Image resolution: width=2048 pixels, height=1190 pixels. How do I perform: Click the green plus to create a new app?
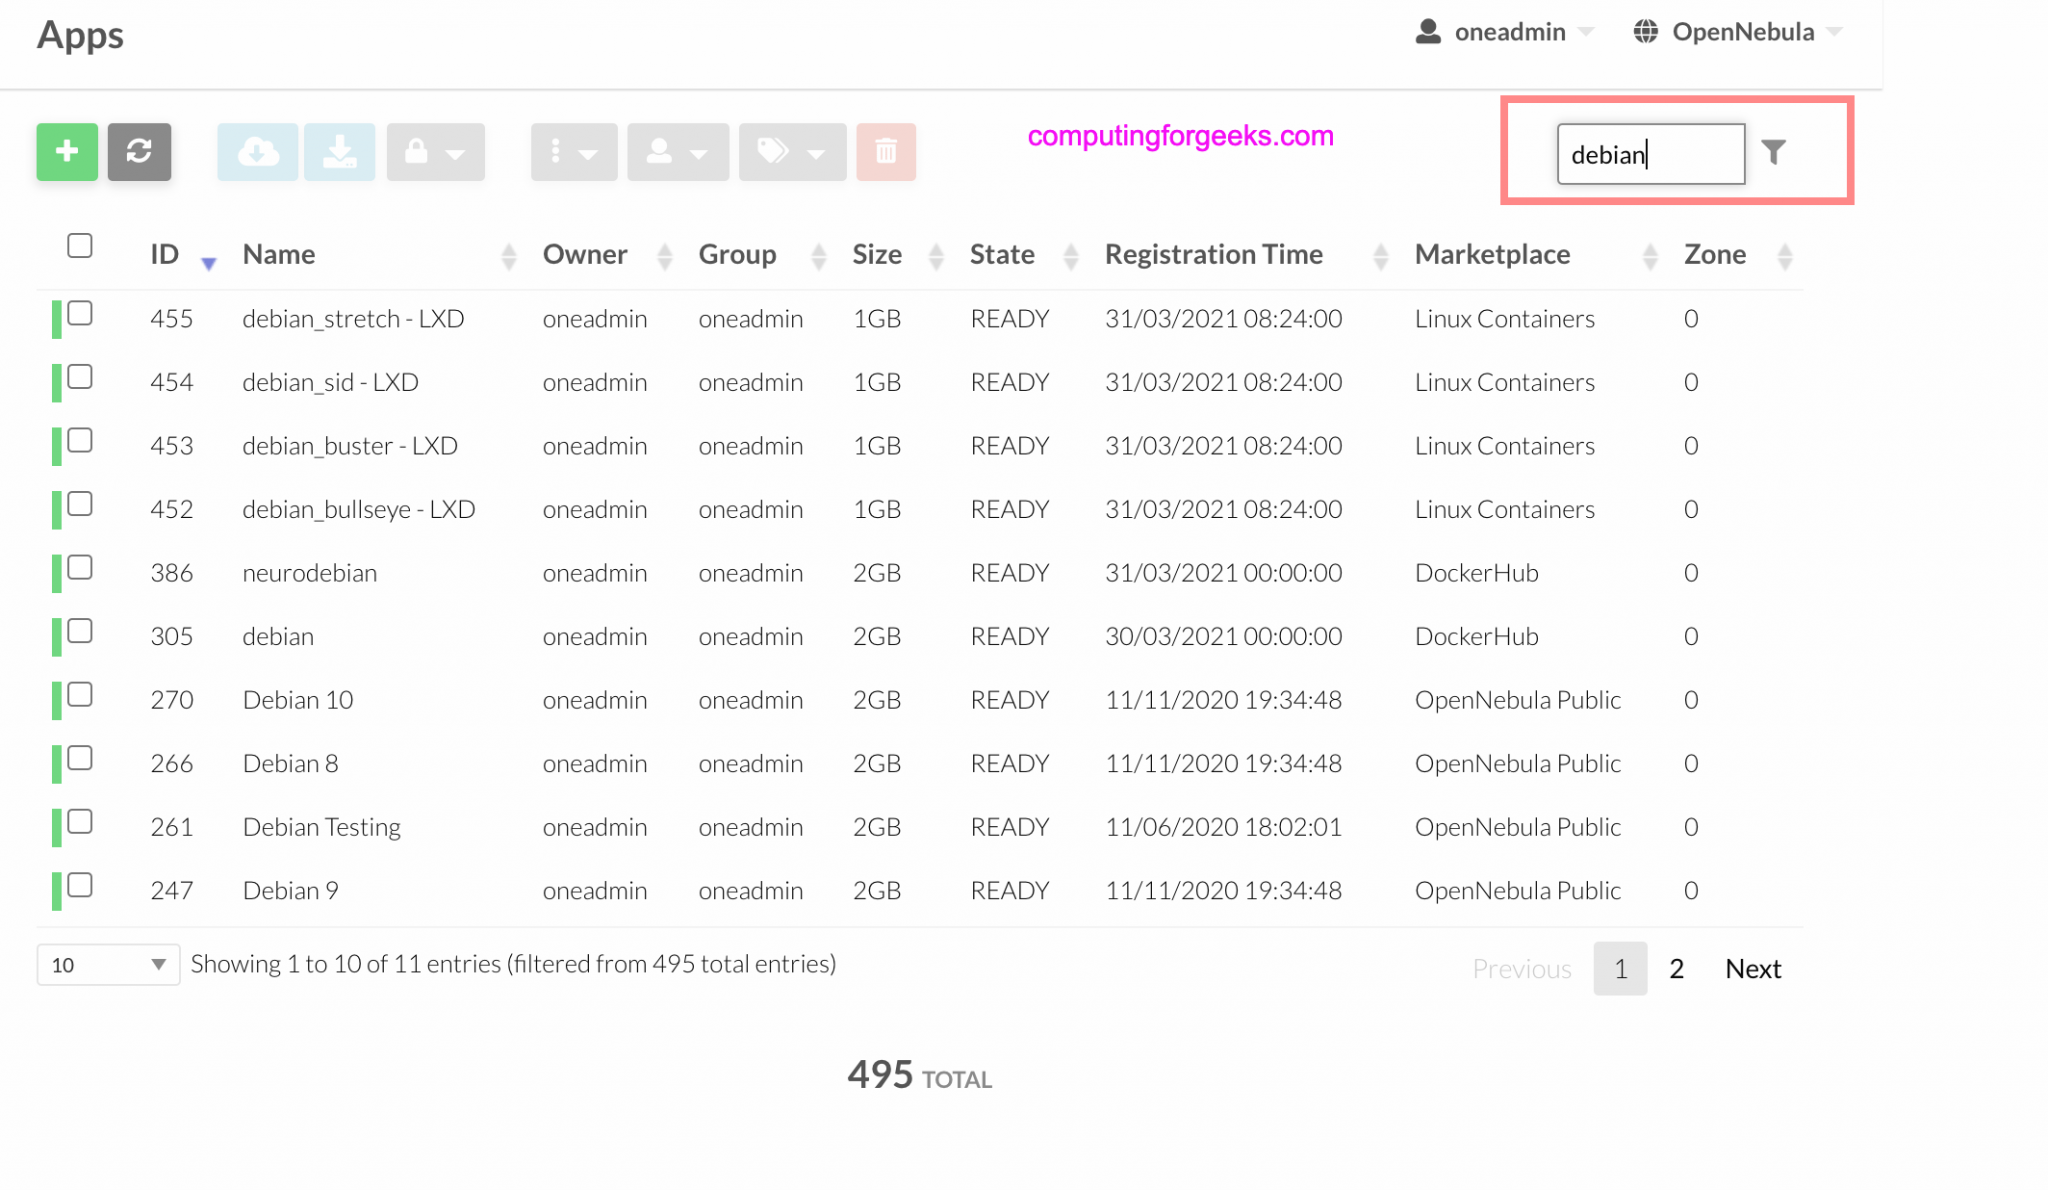(x=66, y=152)
